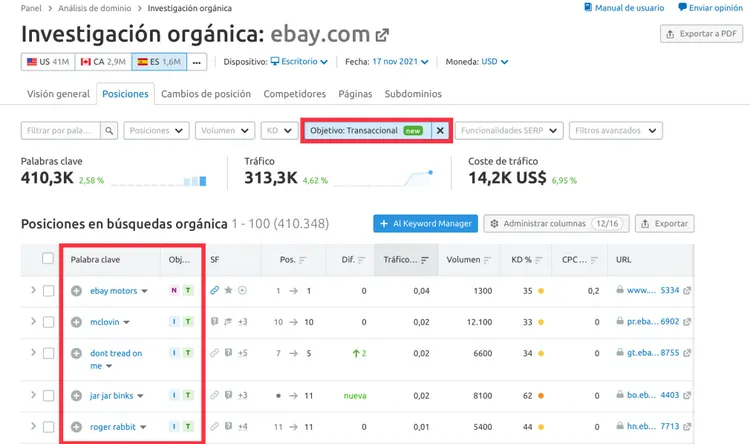Click the table Exportar button
Screen dimensions: 750x444
click(x=664, y=223)
